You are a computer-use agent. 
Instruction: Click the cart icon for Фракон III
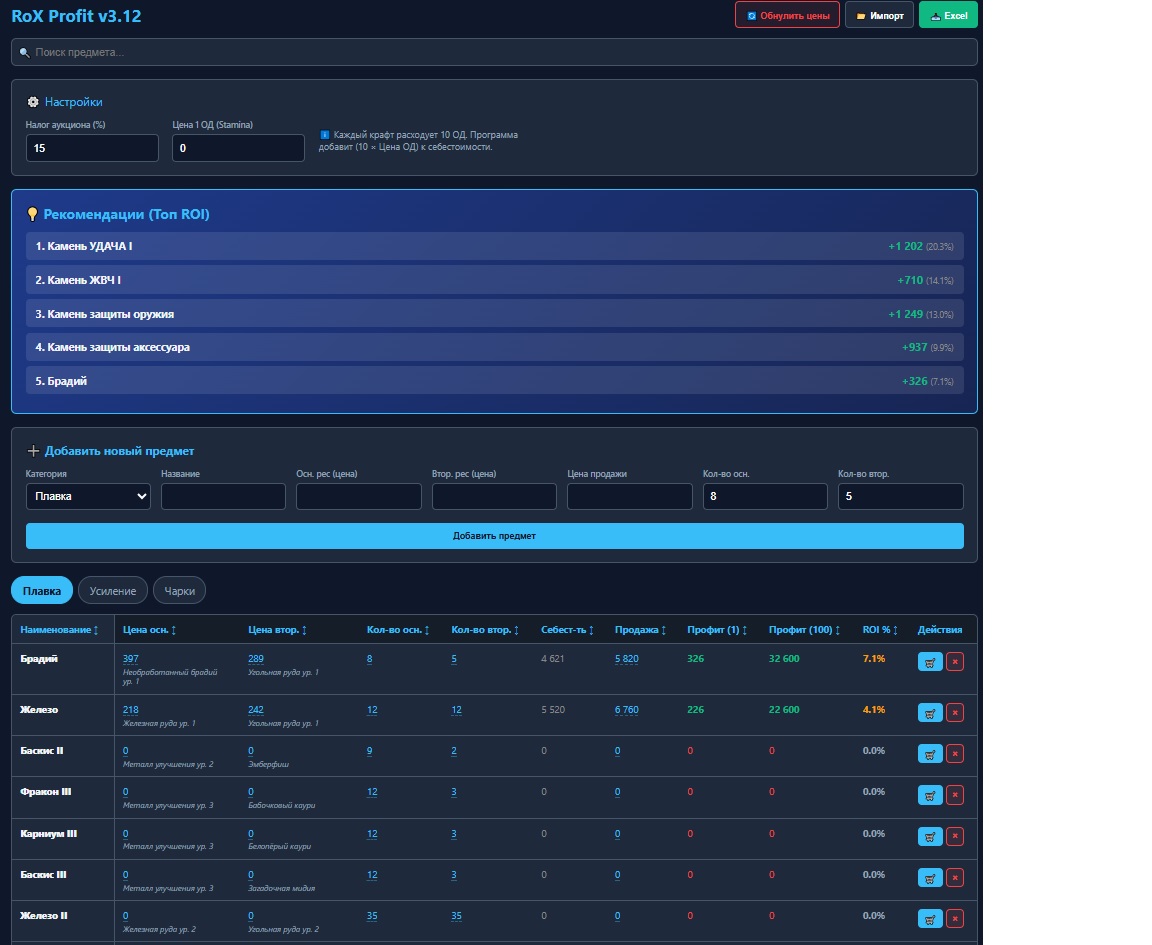(x=930, y=795)
